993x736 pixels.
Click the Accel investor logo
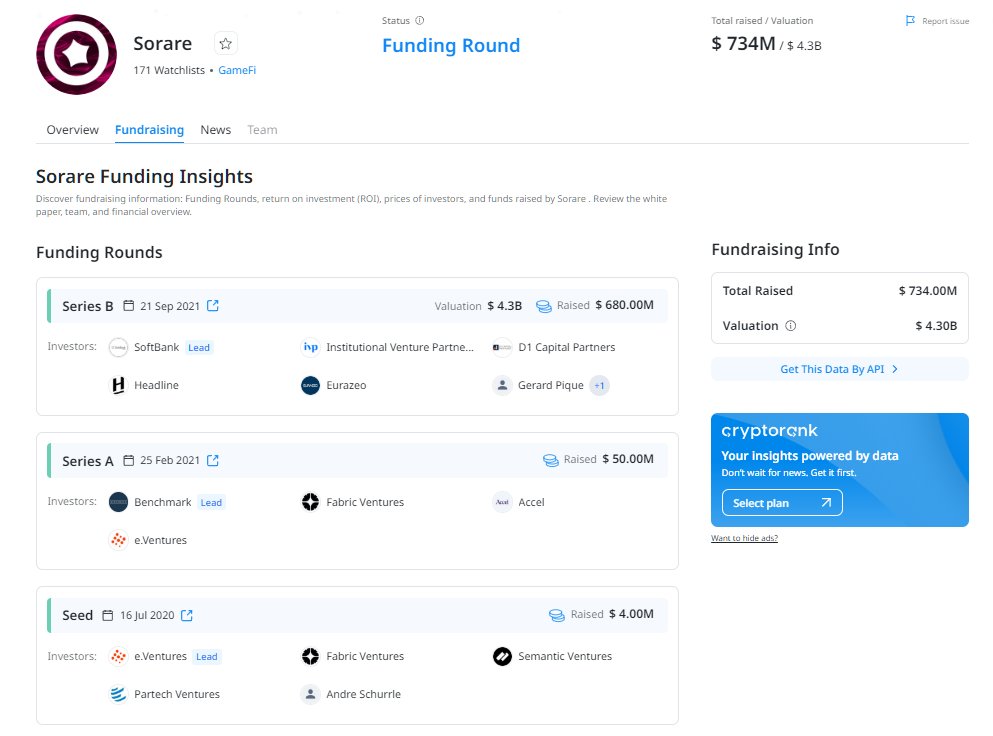pyautogui.click(x=502, y=502)
